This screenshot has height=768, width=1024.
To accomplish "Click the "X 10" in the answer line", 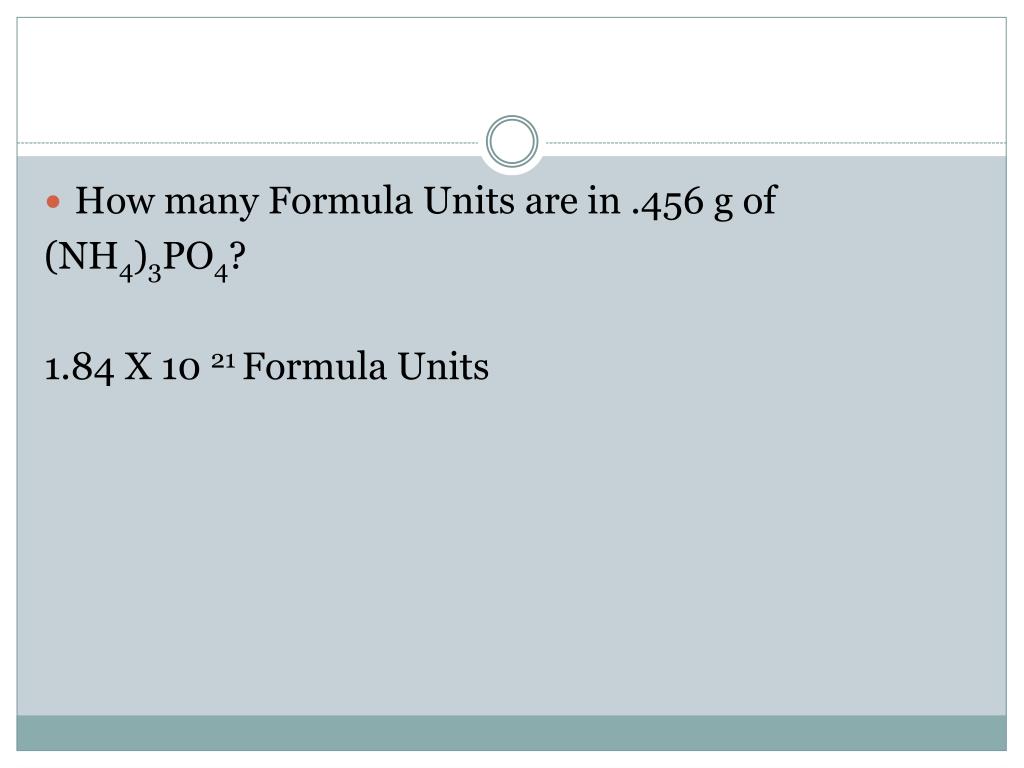I will (163, 367).
